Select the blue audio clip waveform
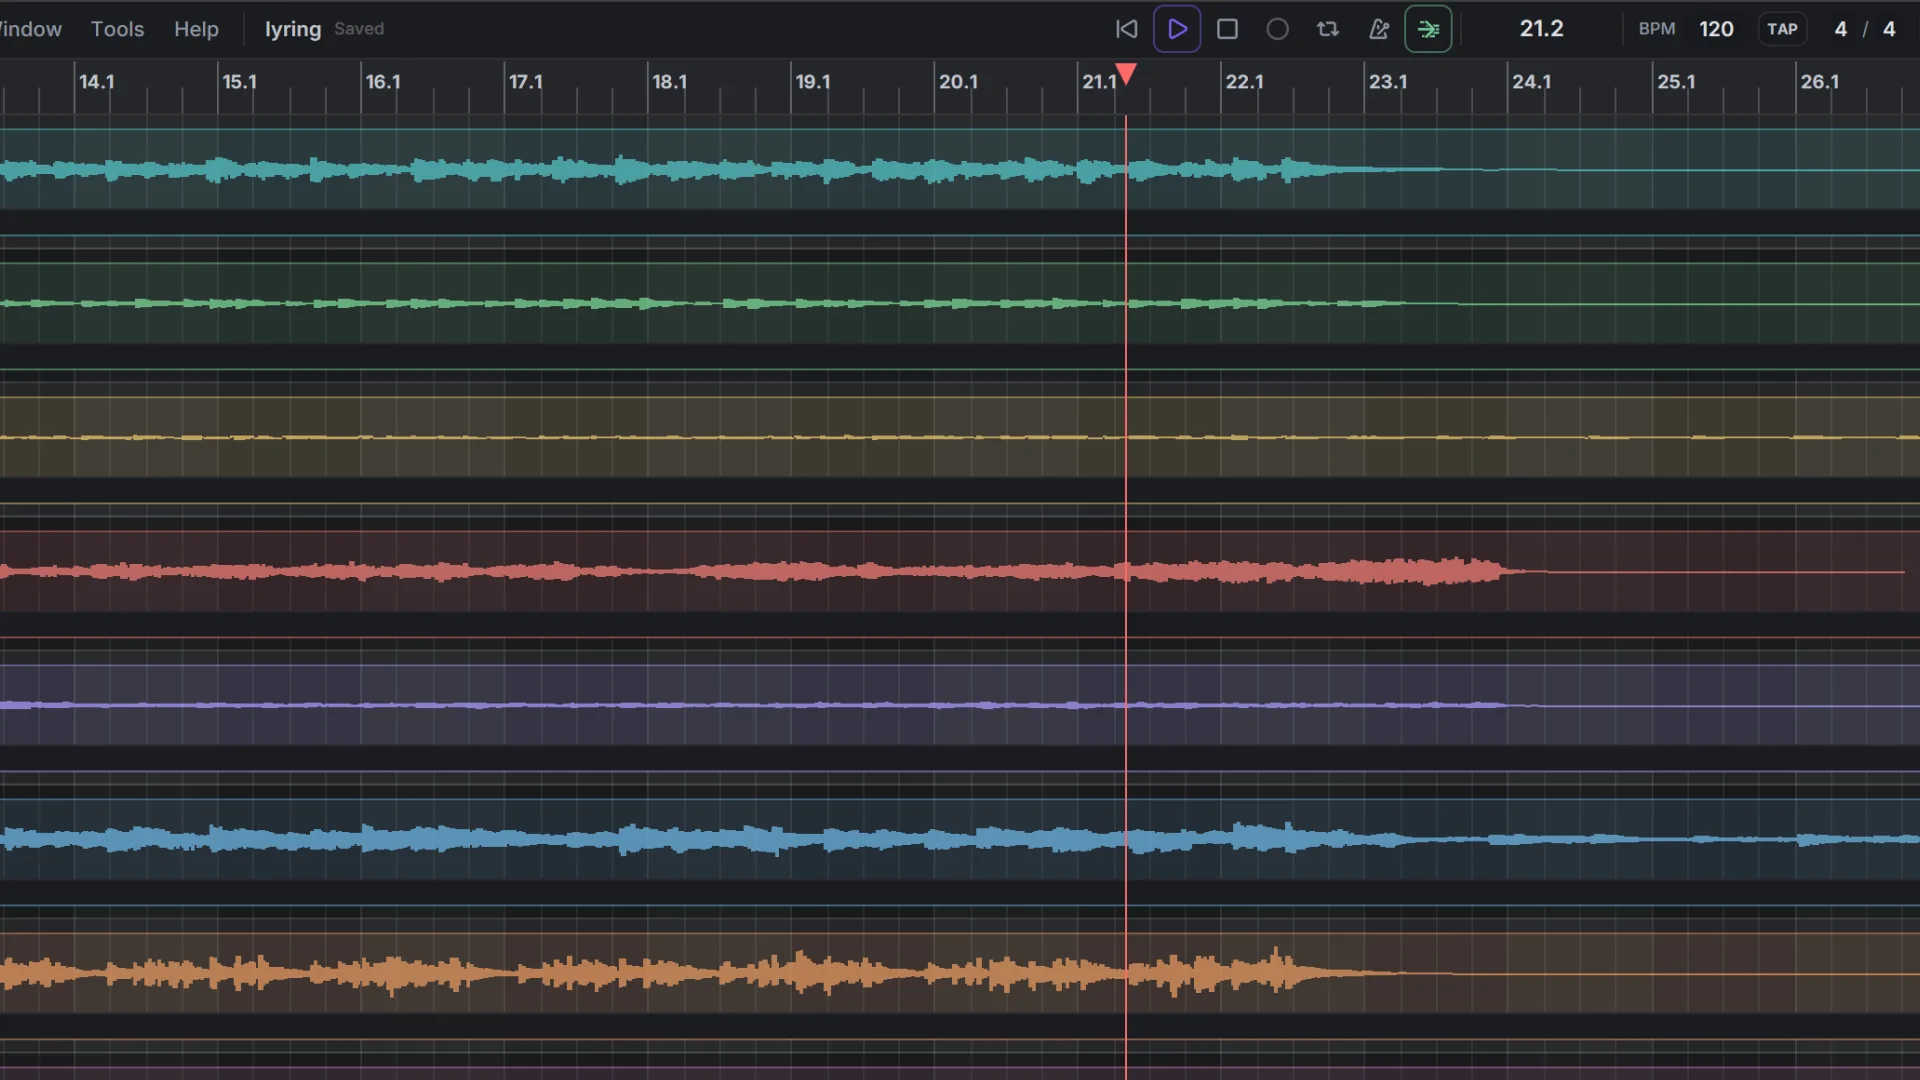This screenshot has height=1080, width=1920. point(960,839)
